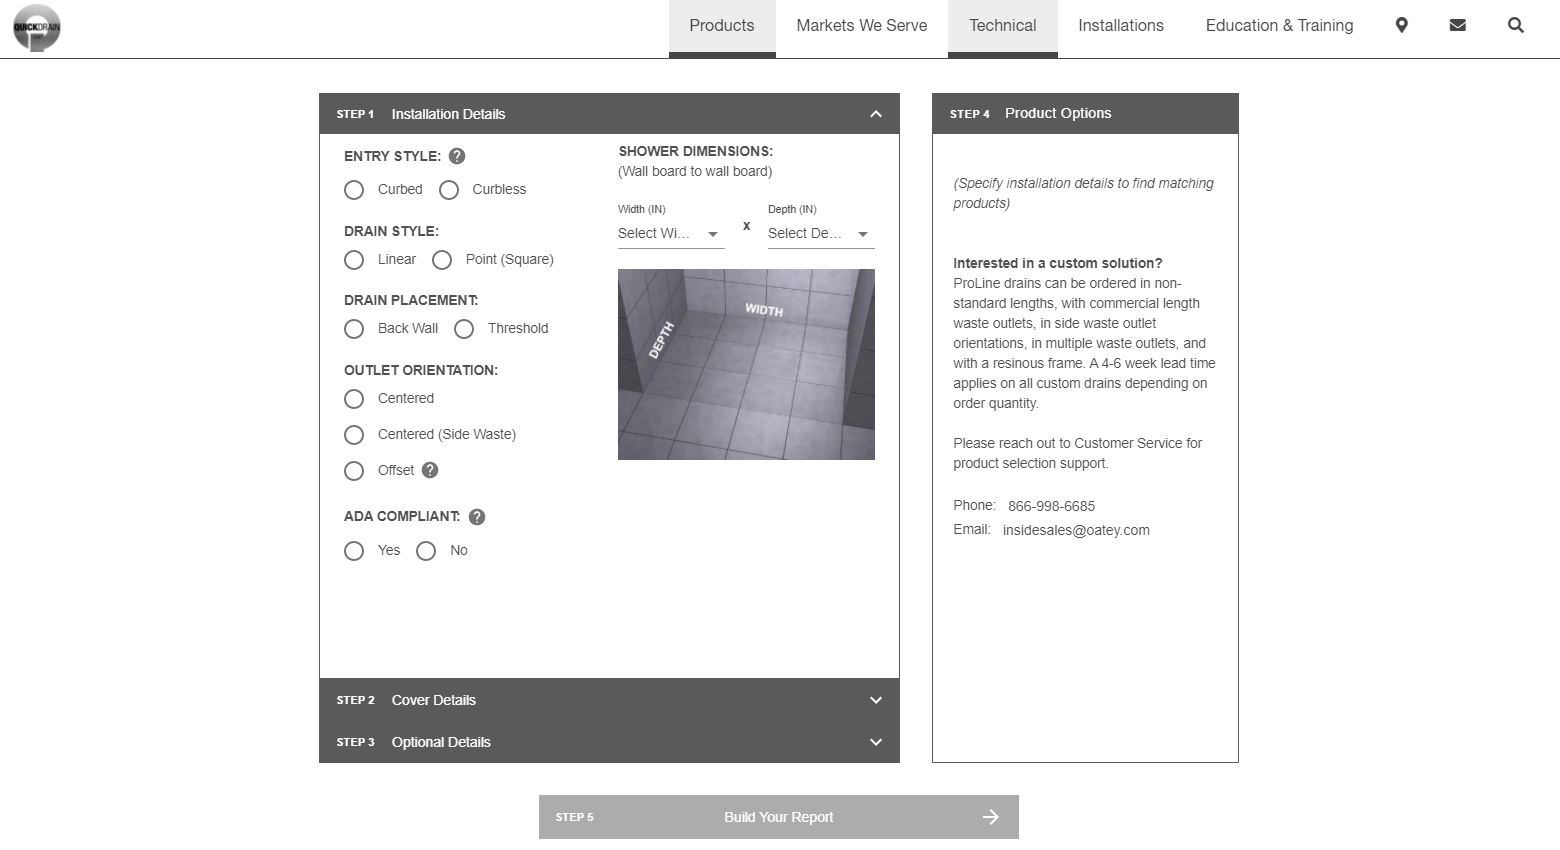This screenshot has height=850, width=1560.
Task: Open Education & Training menu
Action: pyautogui.click(x=1280, y=26)
